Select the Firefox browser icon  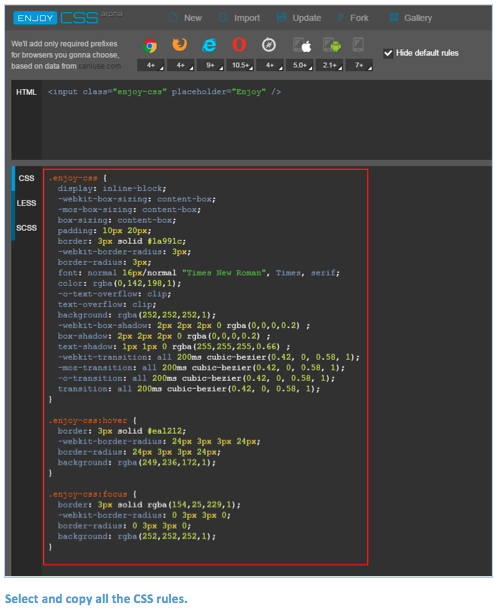pos(180,45)
